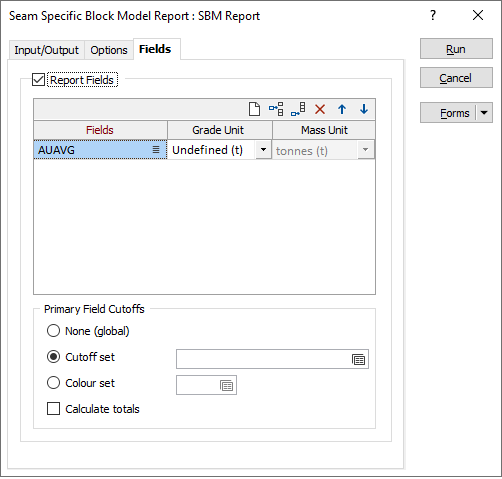This screenshot has height=479, width=502.
Task: Click the append row icon
Action: [x=298, y=109]
